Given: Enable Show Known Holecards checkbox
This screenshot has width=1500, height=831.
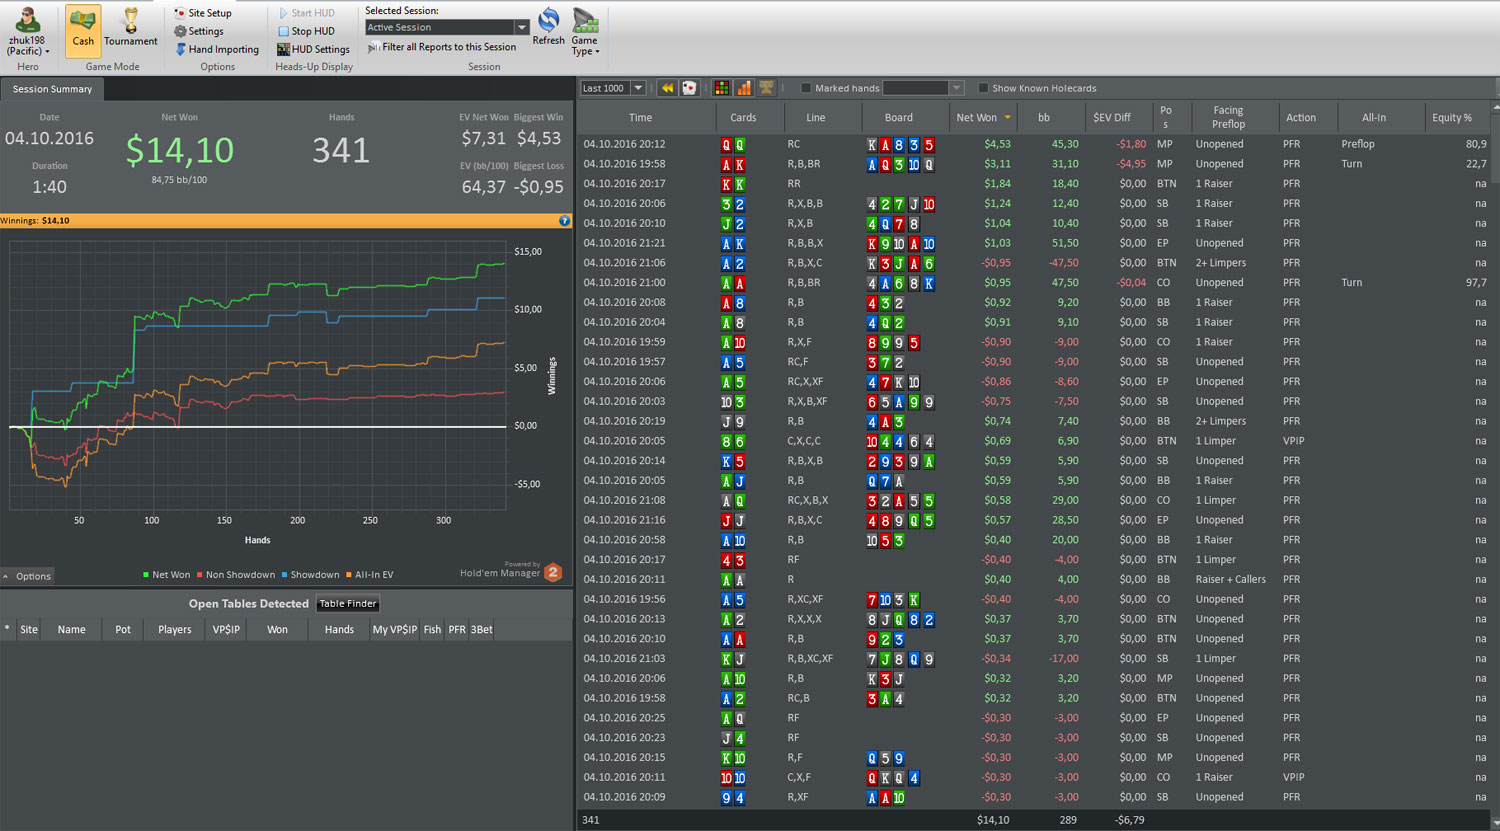Looking at the screenshot, I should (x=983, y=88).
